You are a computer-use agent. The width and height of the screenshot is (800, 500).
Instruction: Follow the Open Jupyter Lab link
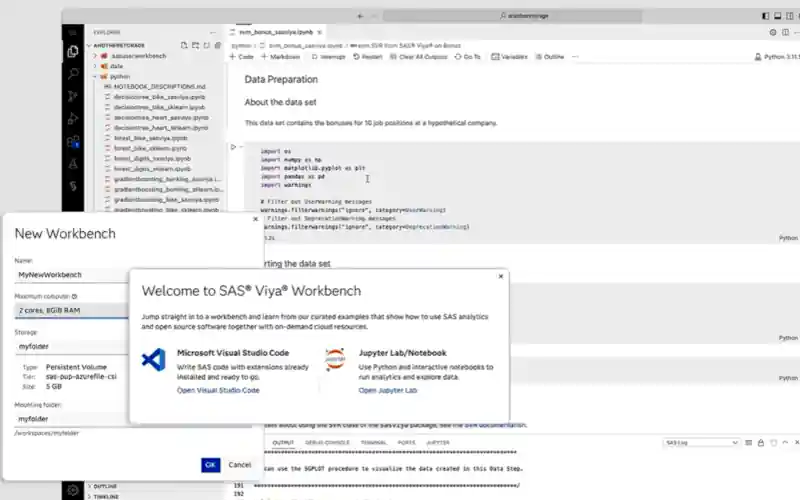click(x=388, y=390)
